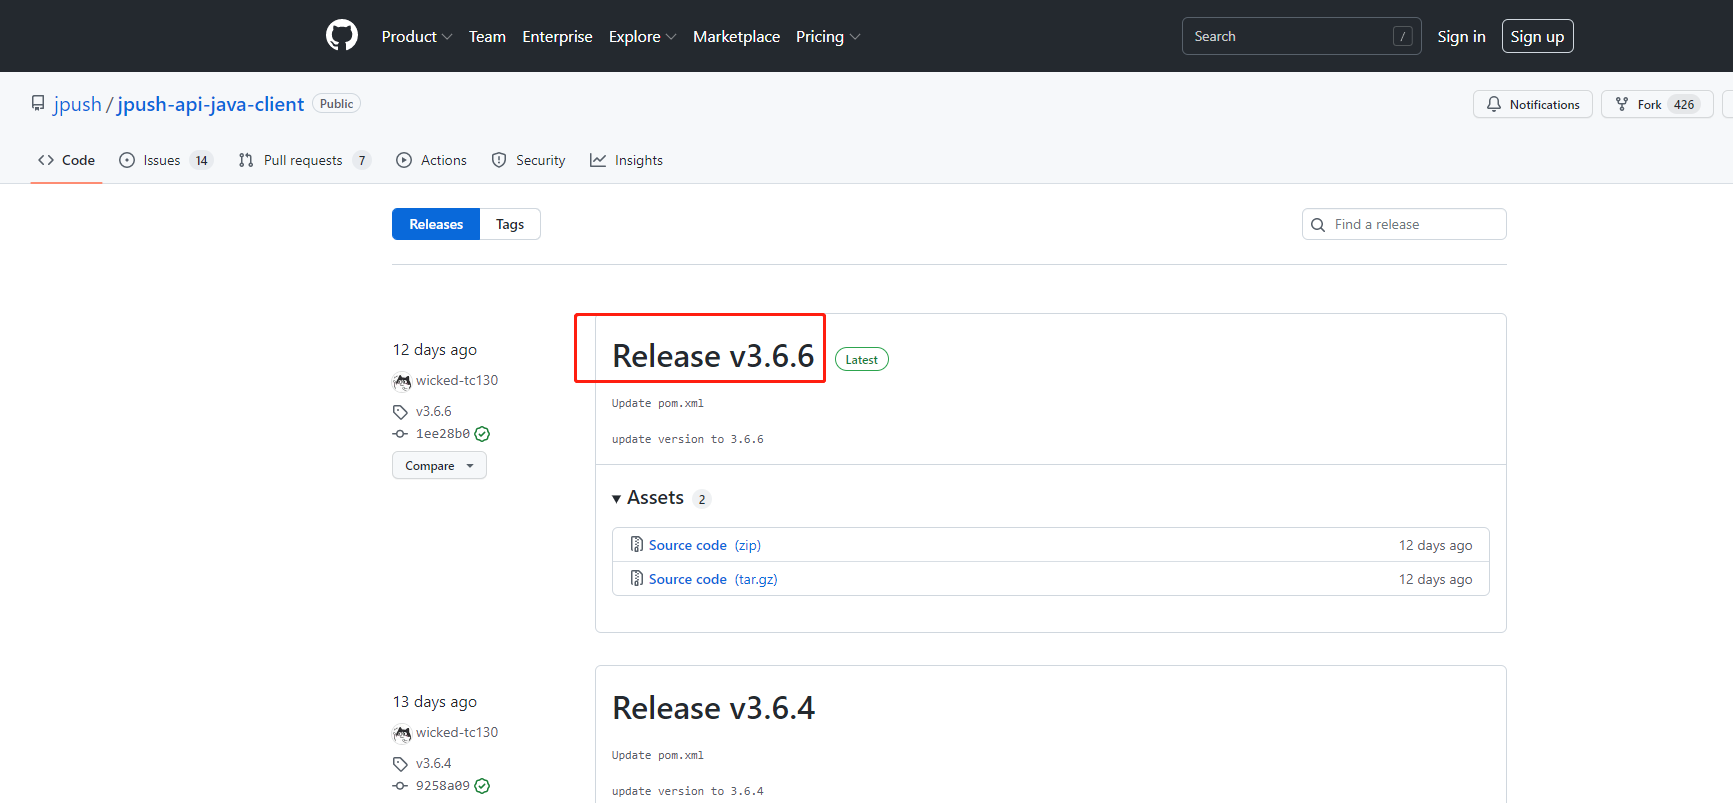
Task: Click the Security shield icon
Action: pyautogui.click(x=499, y=160)
